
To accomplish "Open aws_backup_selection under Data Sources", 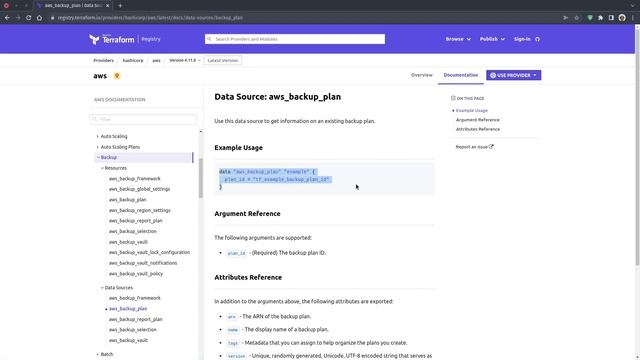I will tap(133, 330).
